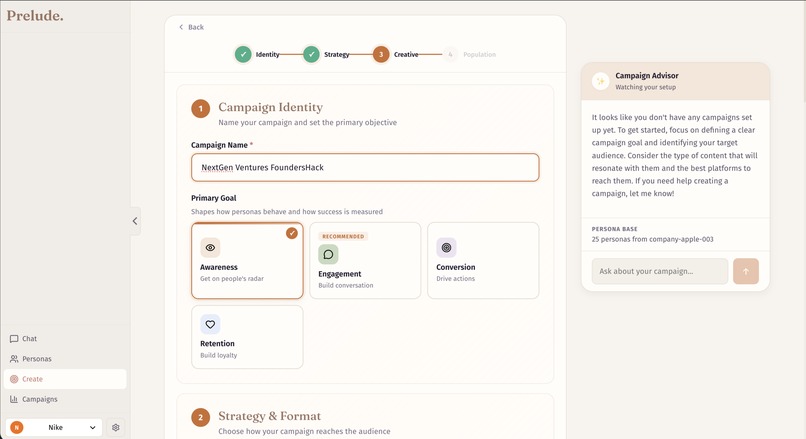Open the Creative step label
Screen dimensions: 806x439
(406, 54)
